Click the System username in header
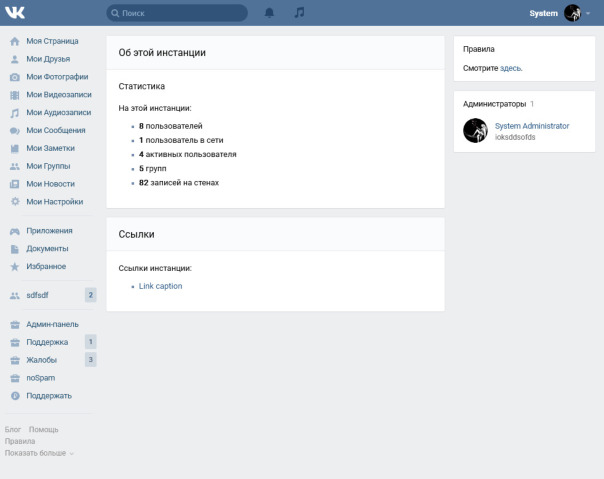The width and height of the screenshot is (604, 479). pyautogui.click(x=544, y=13)
